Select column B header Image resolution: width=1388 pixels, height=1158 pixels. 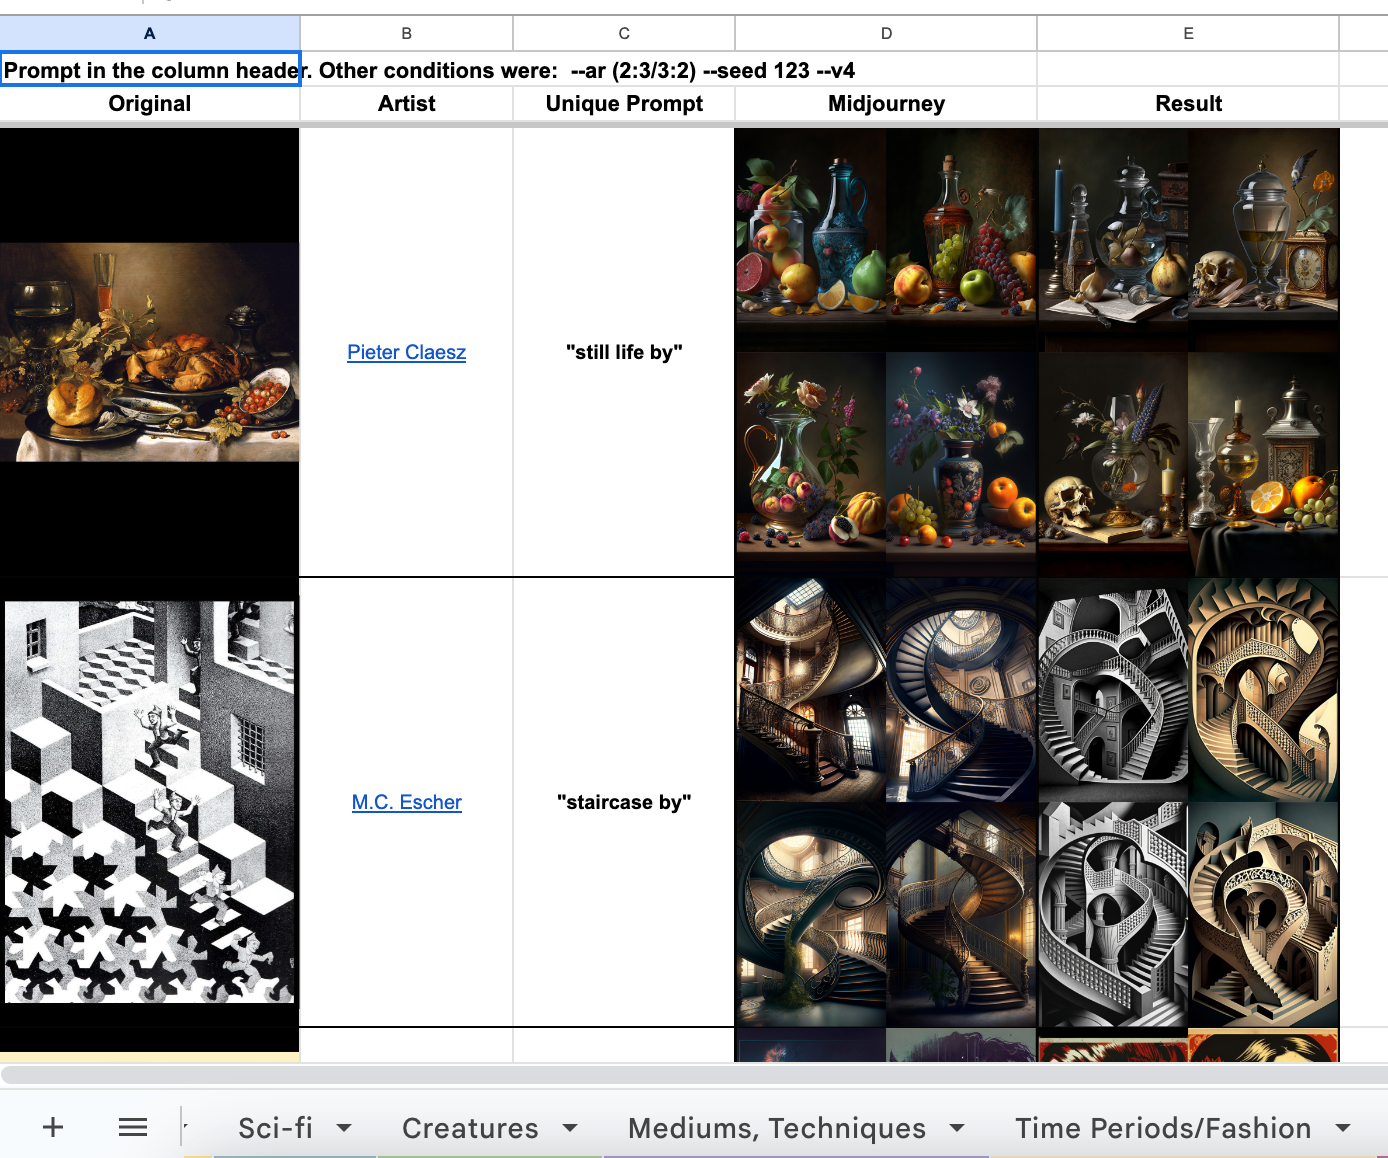[x=406, y=33]
